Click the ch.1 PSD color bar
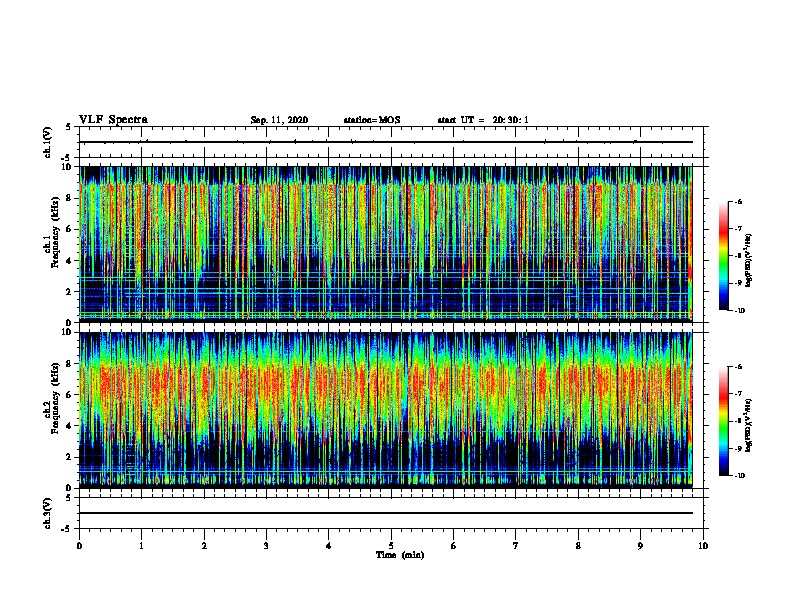The height and width of the screenshot is (612, 792). pyautogui.click(x=724, y=256)
